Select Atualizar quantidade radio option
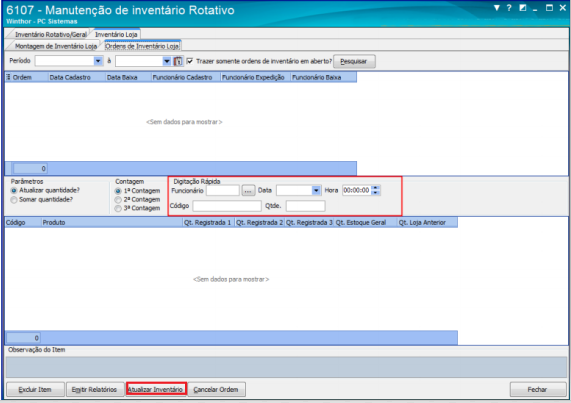Viewport: 571px width, 403px height. [14, 190]
